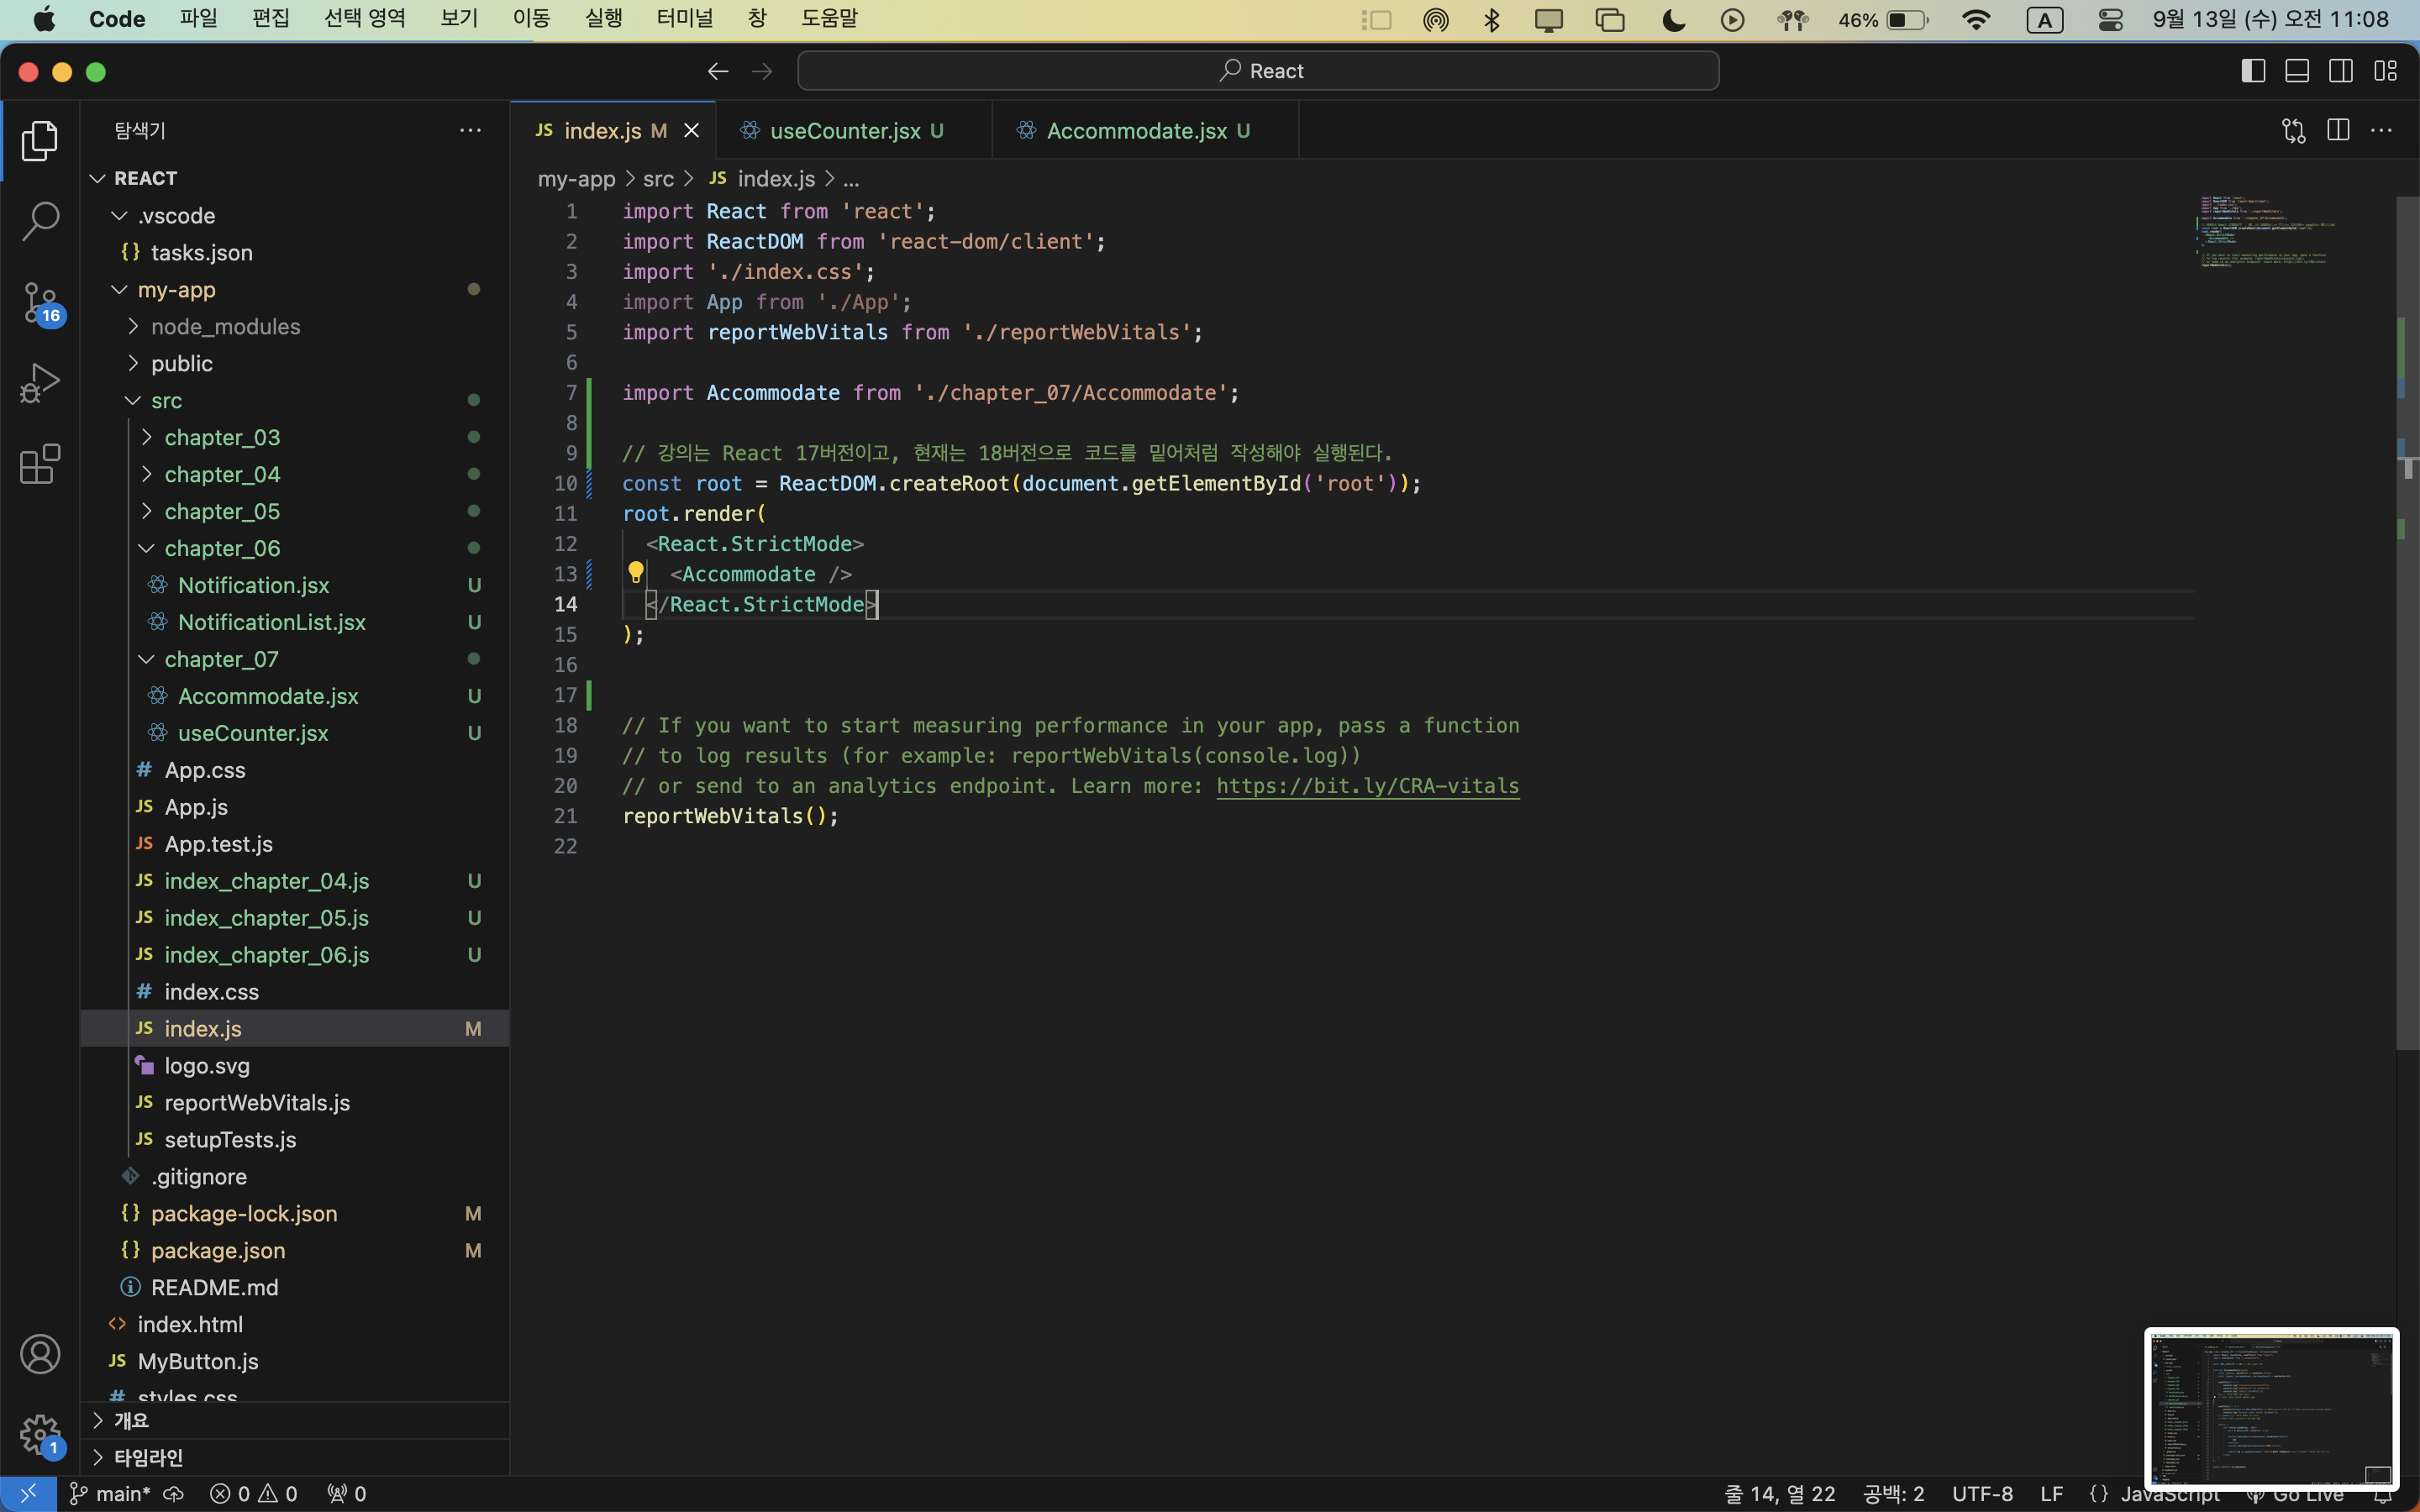Toggle the bottom panel visibility

pos(2297,71)
